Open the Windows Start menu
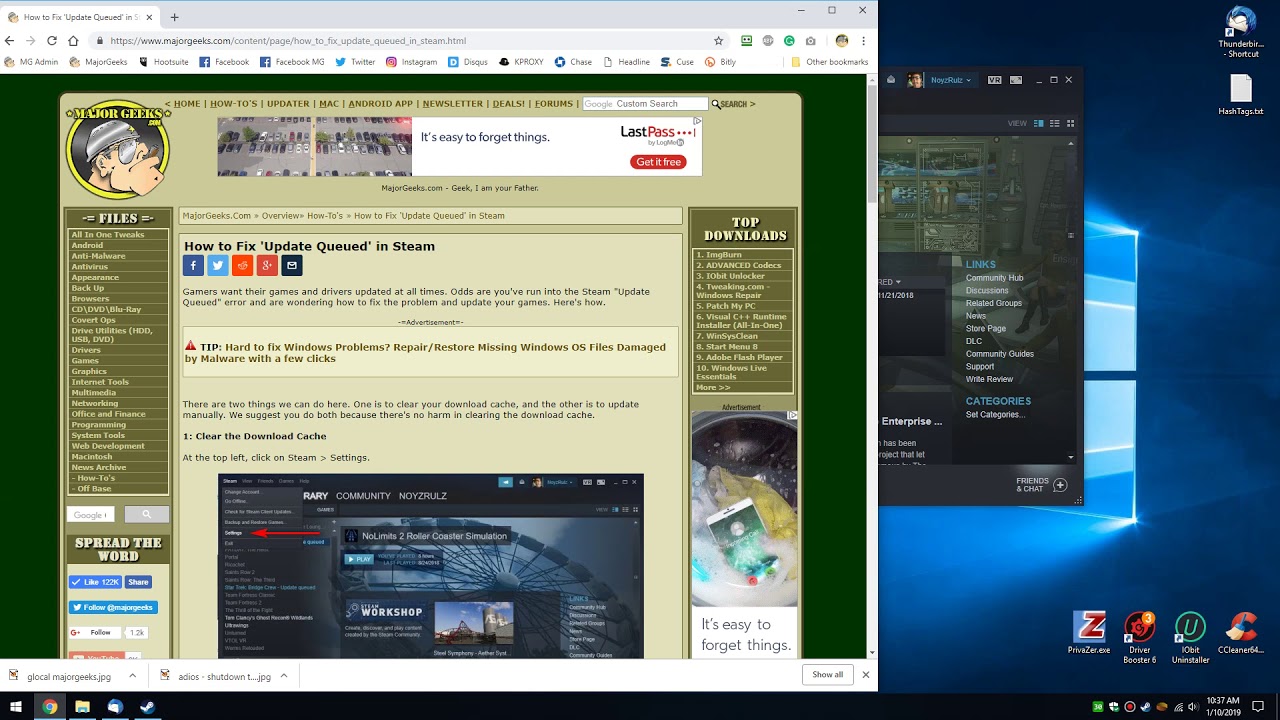The image size is (1280, 720). tap(16, 706)
